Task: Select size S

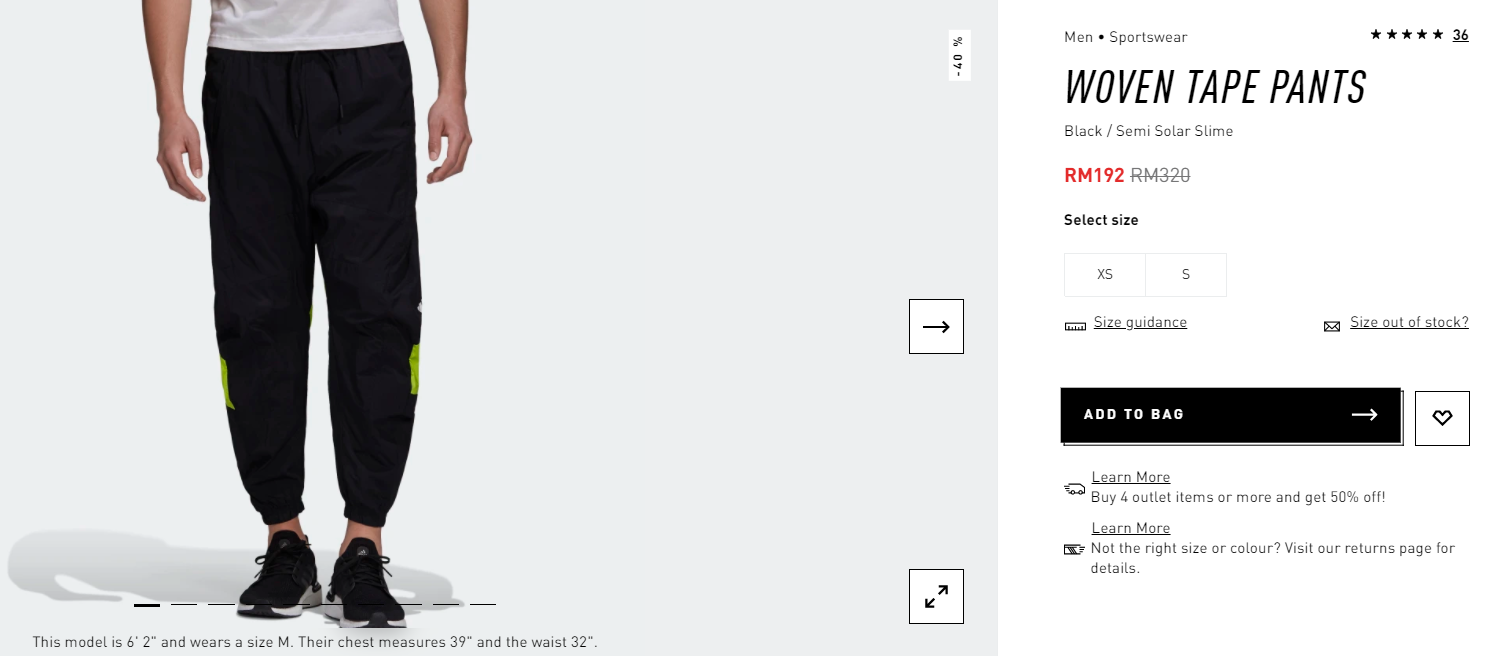Action: coord(1186,275)
